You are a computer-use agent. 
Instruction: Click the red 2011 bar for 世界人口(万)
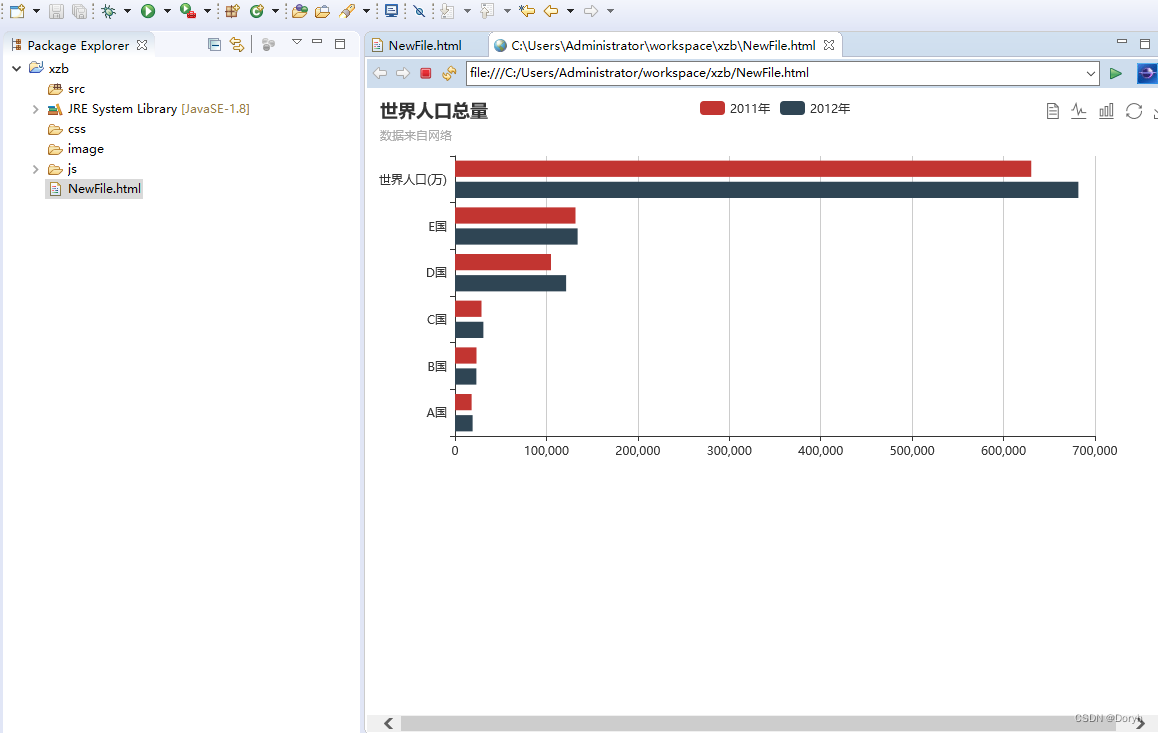pos(743,169)
